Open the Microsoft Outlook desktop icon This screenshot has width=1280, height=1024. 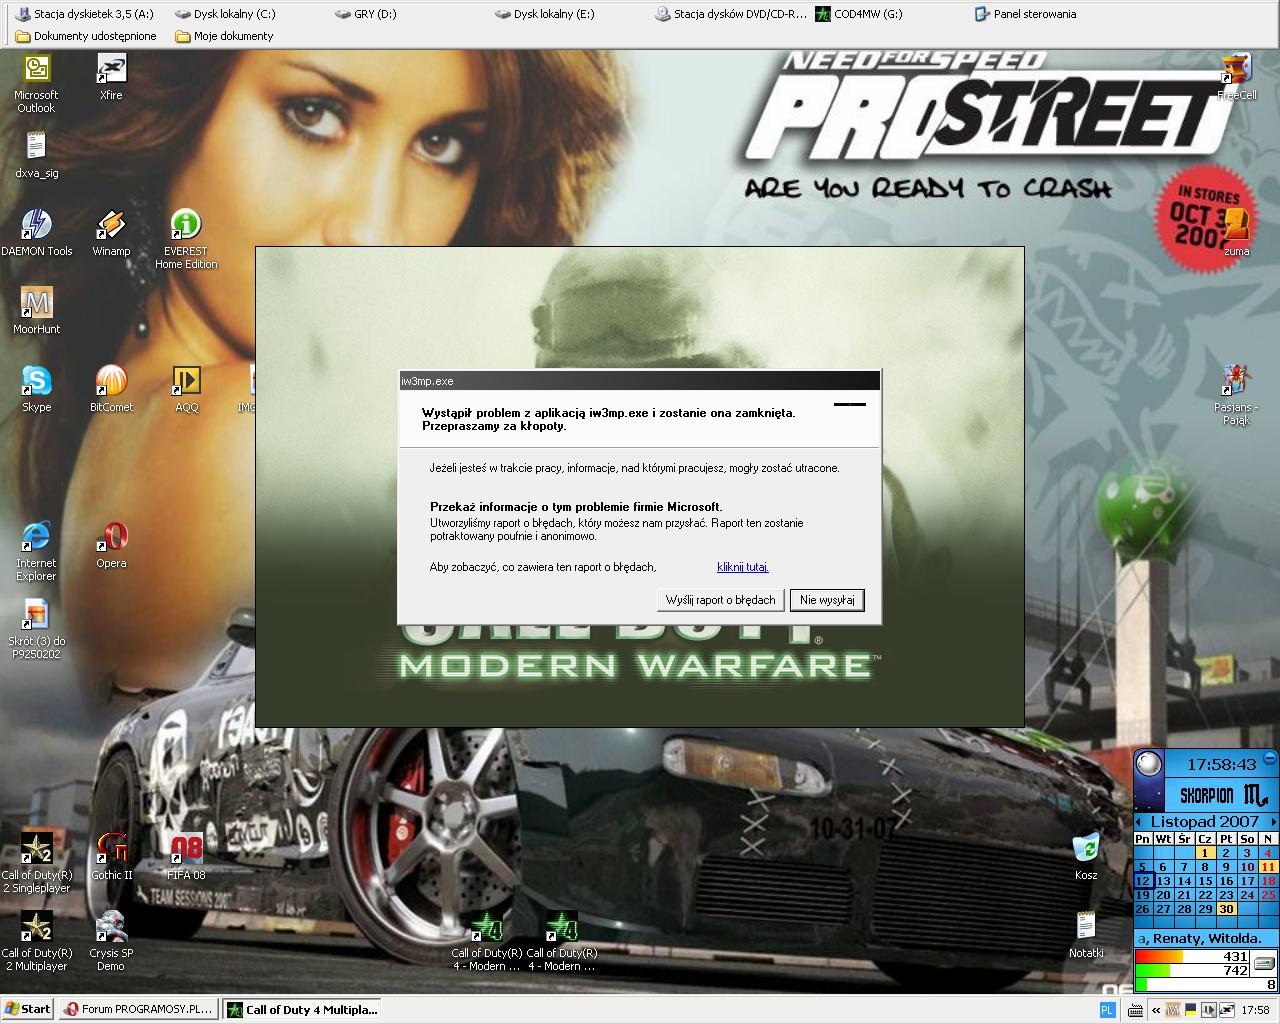pyautogui.click(x=36, y=82)
